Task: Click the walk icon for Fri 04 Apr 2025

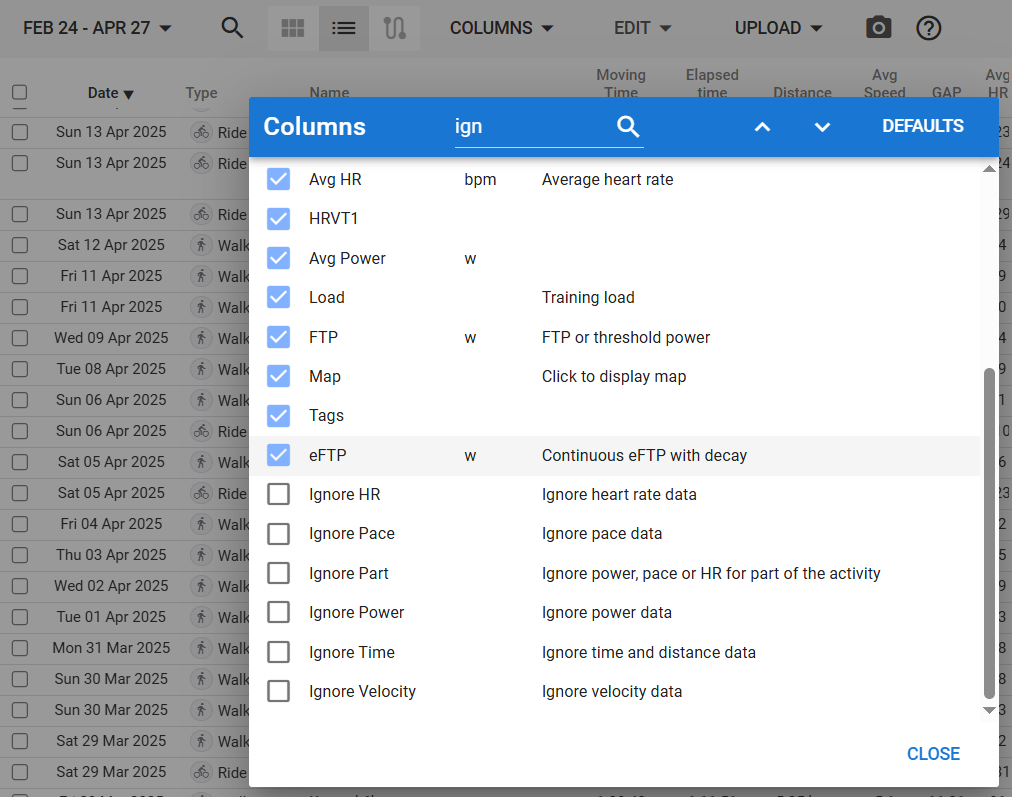Action: point(201,524)
